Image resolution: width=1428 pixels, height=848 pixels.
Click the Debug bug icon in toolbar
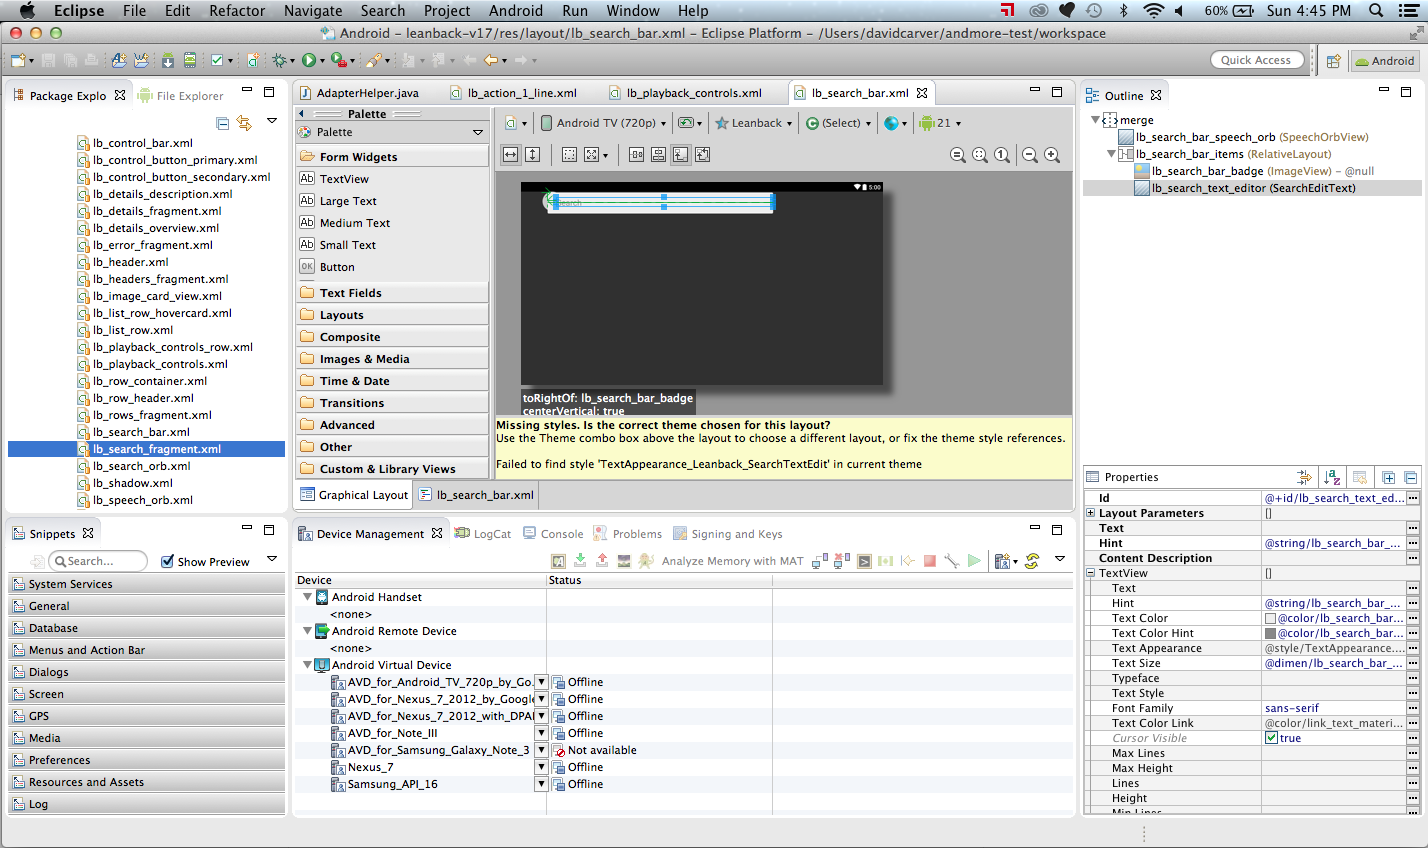pyautogui.click(x=279, y=60)
